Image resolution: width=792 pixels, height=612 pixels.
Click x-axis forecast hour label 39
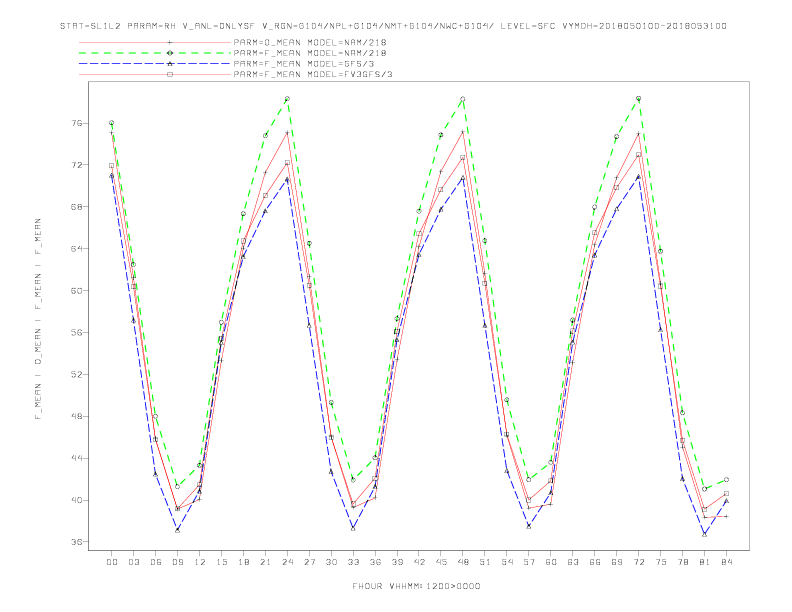pyautogui.click(x=397, y=562)
